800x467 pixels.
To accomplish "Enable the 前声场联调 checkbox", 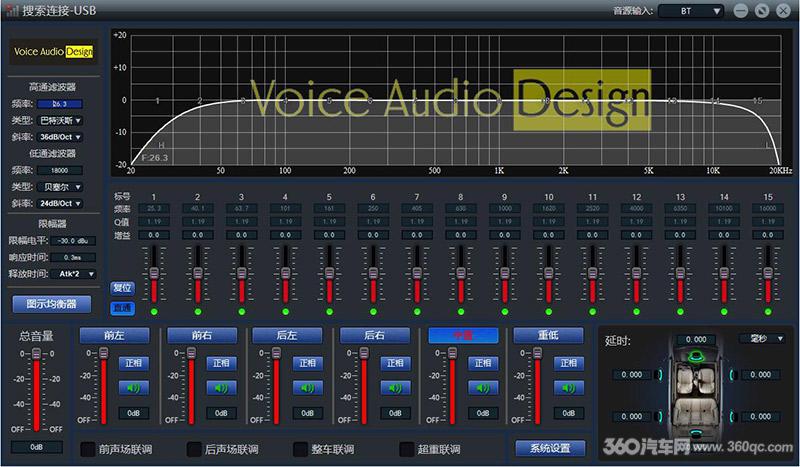I will (88, 449).
